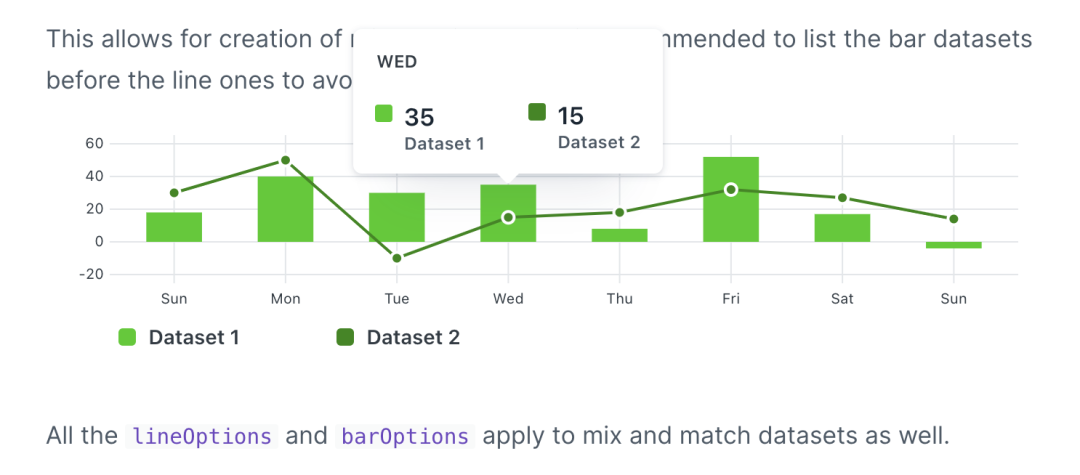
Task: Click the negative last Sunday bar
Action: [x=953, y=245]
